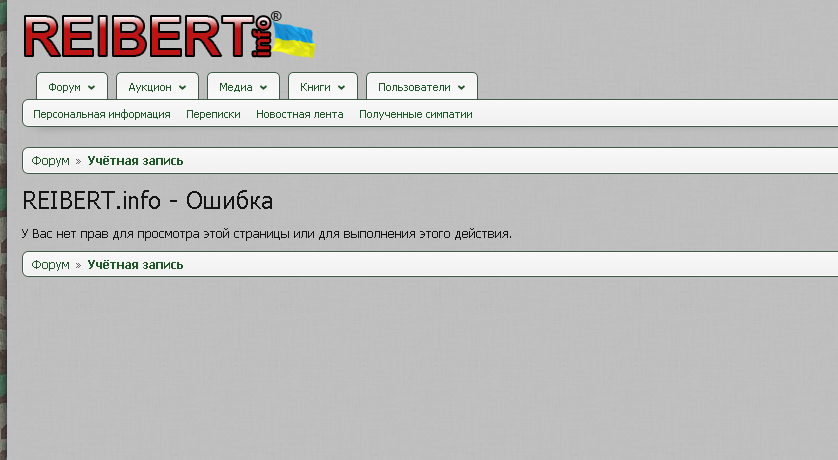Open the Переписки link
The width and height of the screenshot is (838, 460).
pos(213,114)
